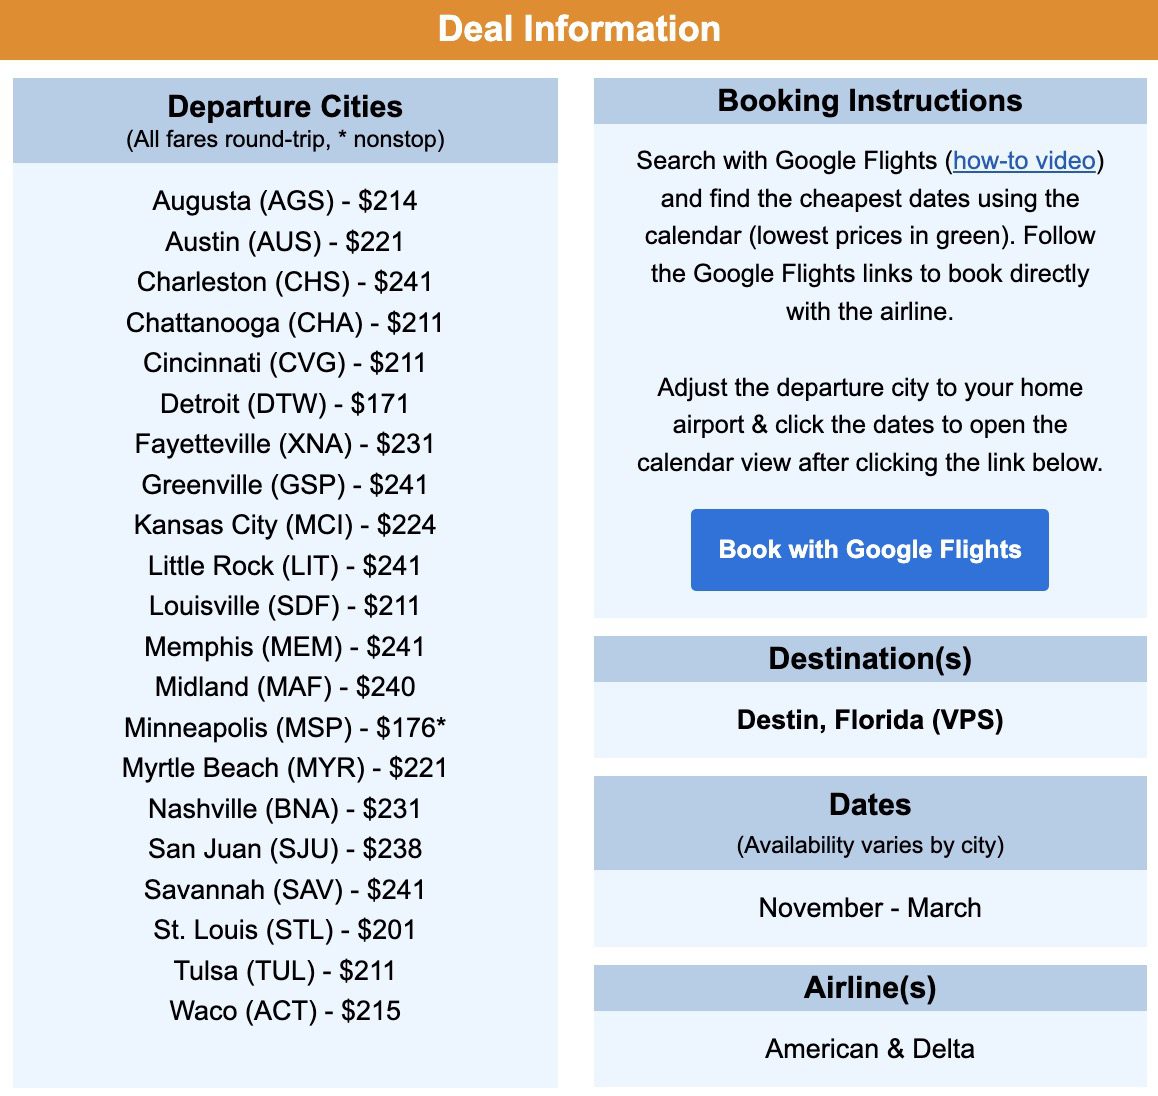Select the St. Louis (STL) $201 fare

(285, 930)
